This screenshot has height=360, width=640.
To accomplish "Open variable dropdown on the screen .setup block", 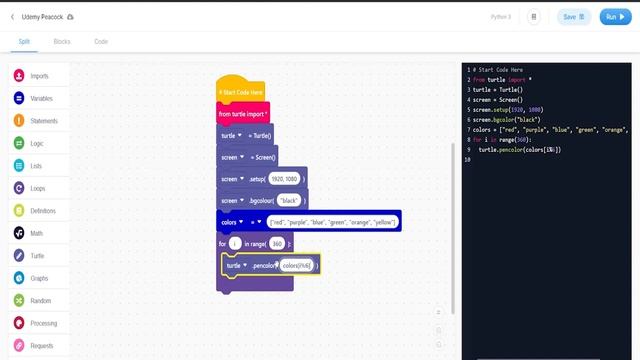I will pyautogui.click(x=242, y=178).
